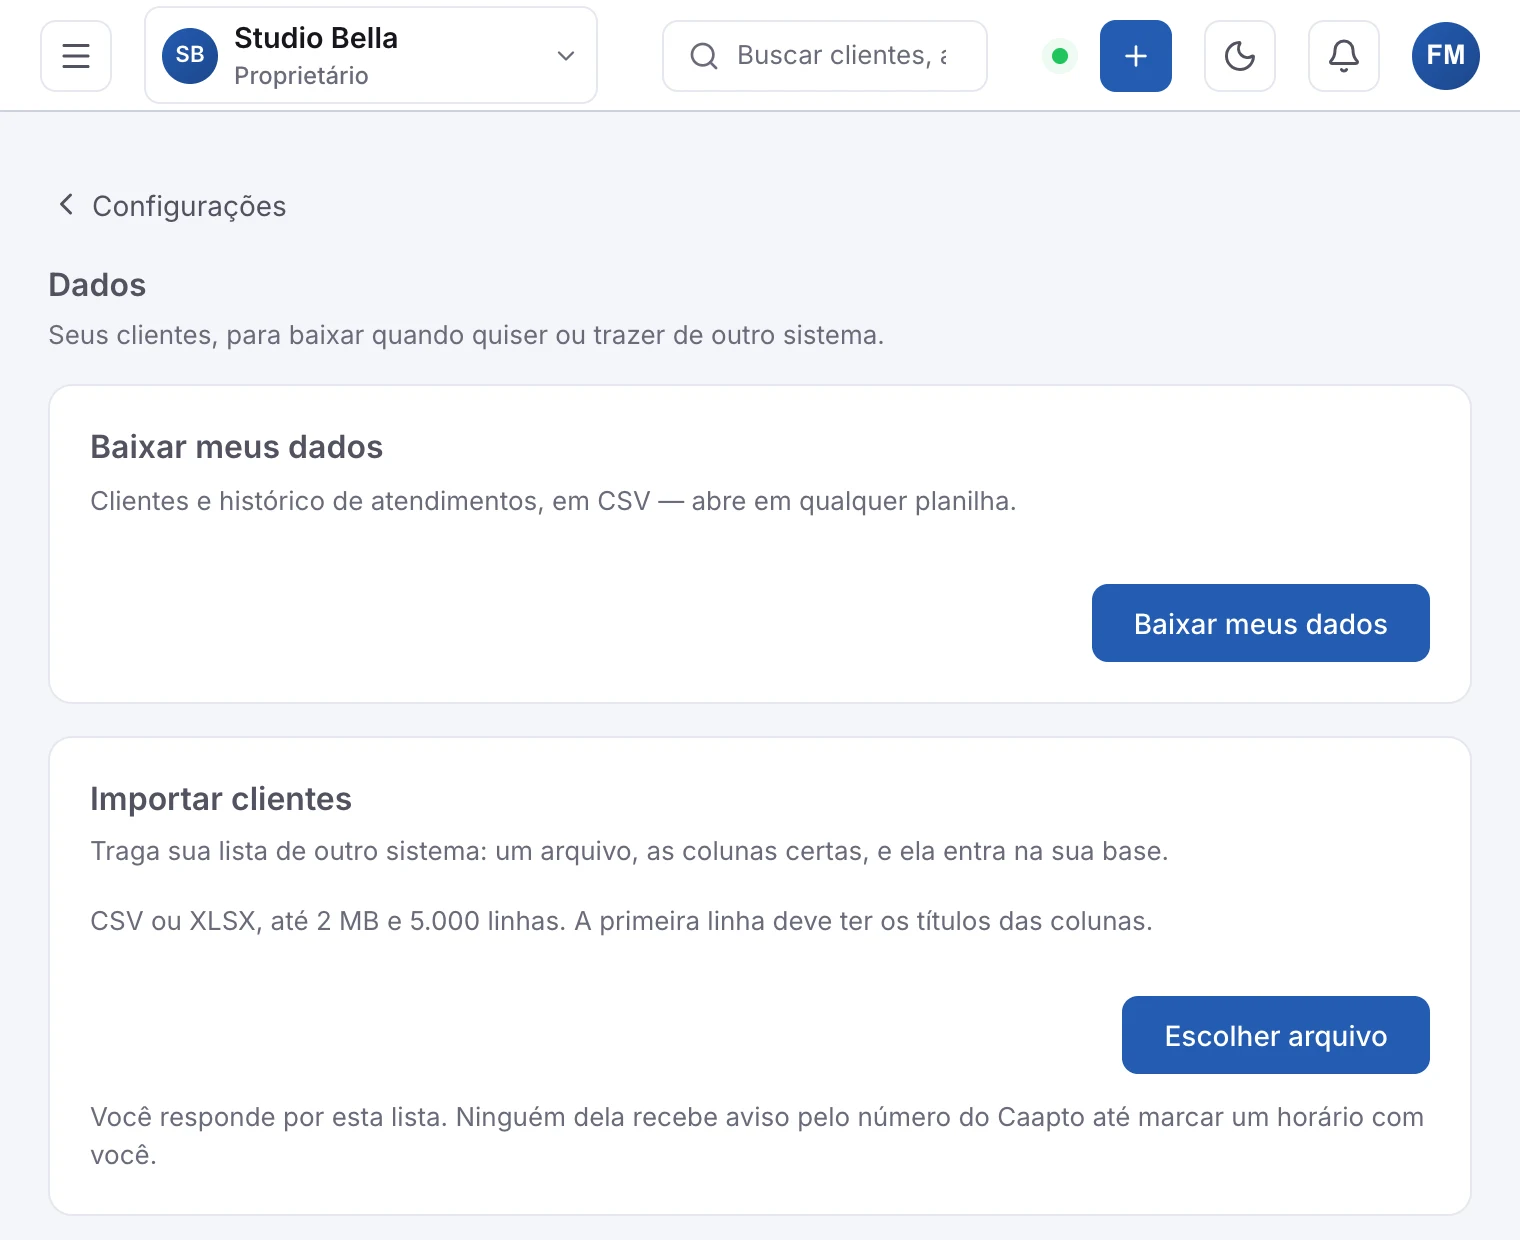This screenshot has height=1240, width=1520.
Task: Focus the Buscar clientes search field
Action: click(x=825, y=56)
